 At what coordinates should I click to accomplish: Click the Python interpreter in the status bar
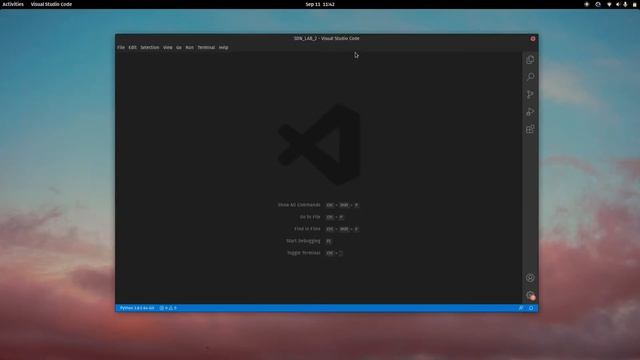click(137, 308)
